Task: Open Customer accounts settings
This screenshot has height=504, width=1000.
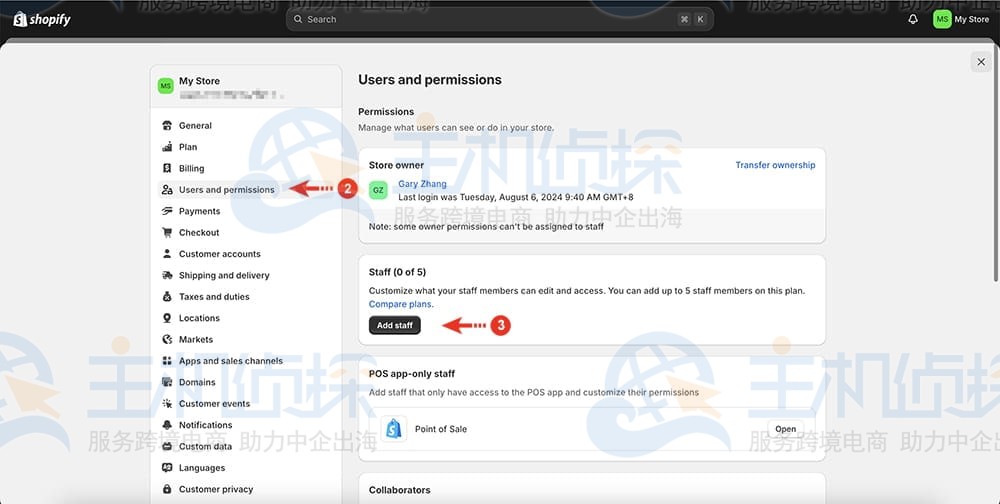Action: click(218, 254)
